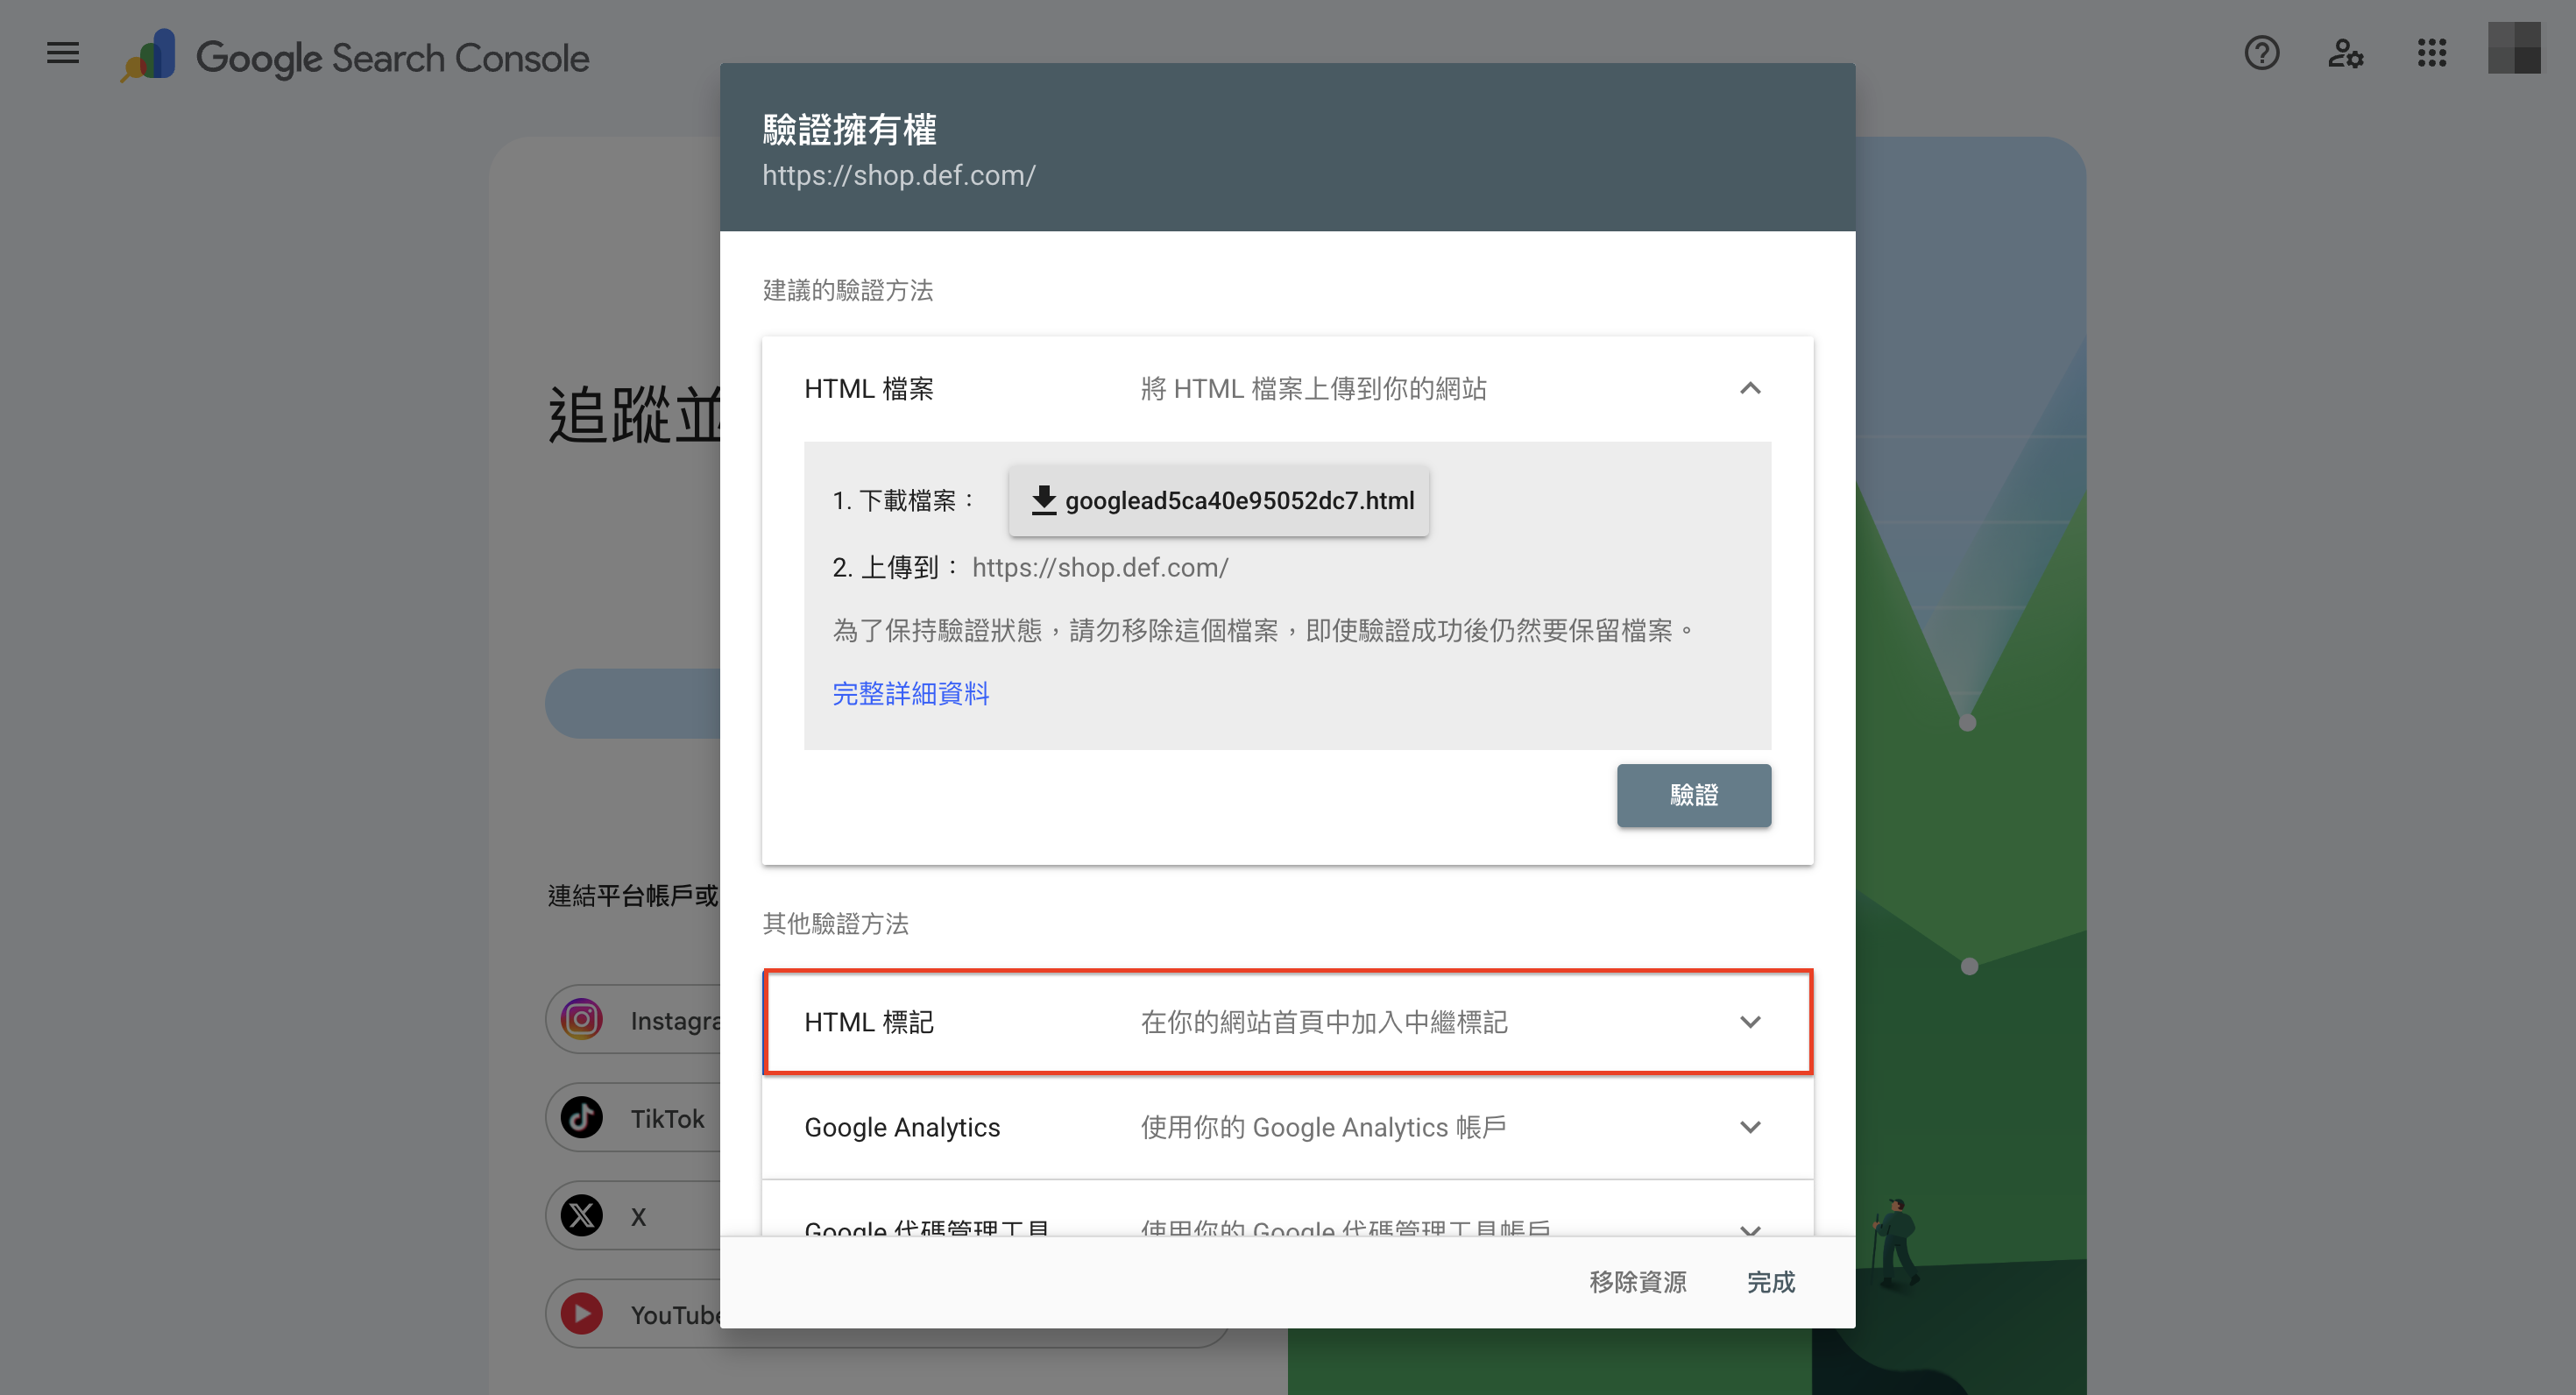
Task: Click 將 HTML 檔案上傳到你的網站 description
Action: click(x=1313, y=388)
